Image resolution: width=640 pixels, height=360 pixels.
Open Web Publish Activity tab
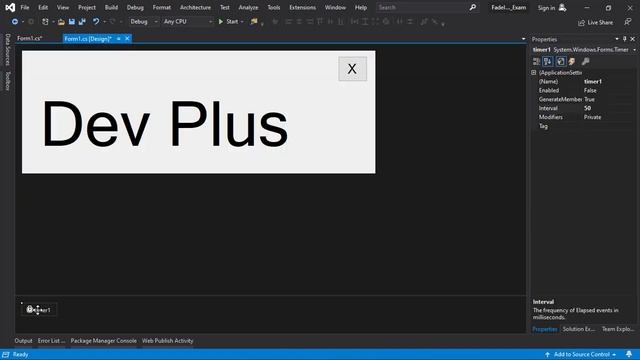pyautogui.click(x=167, y=340)
